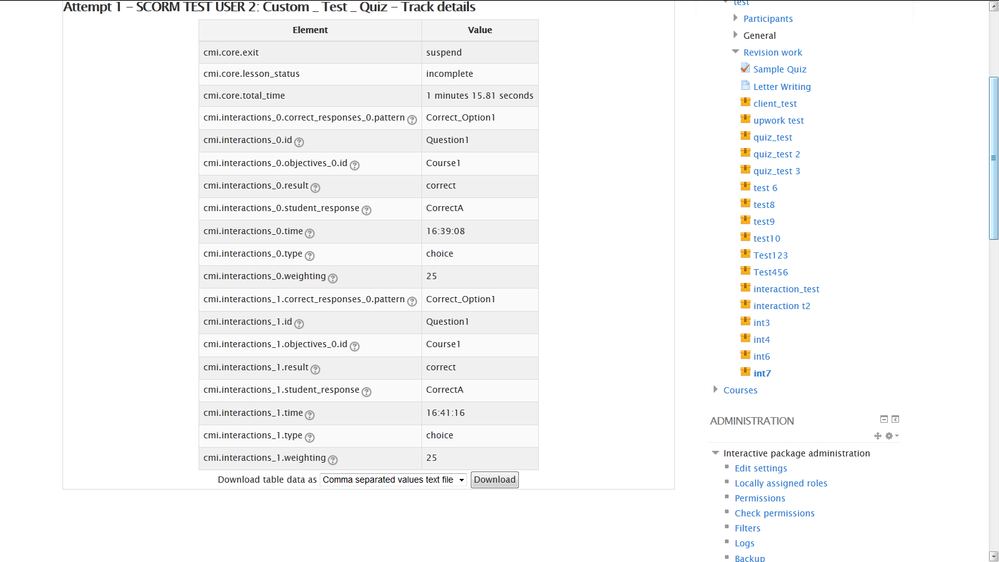This screenshot has height=562, width=999.
Task: Collapse Interactive package administration
Action: click(715, 453)
